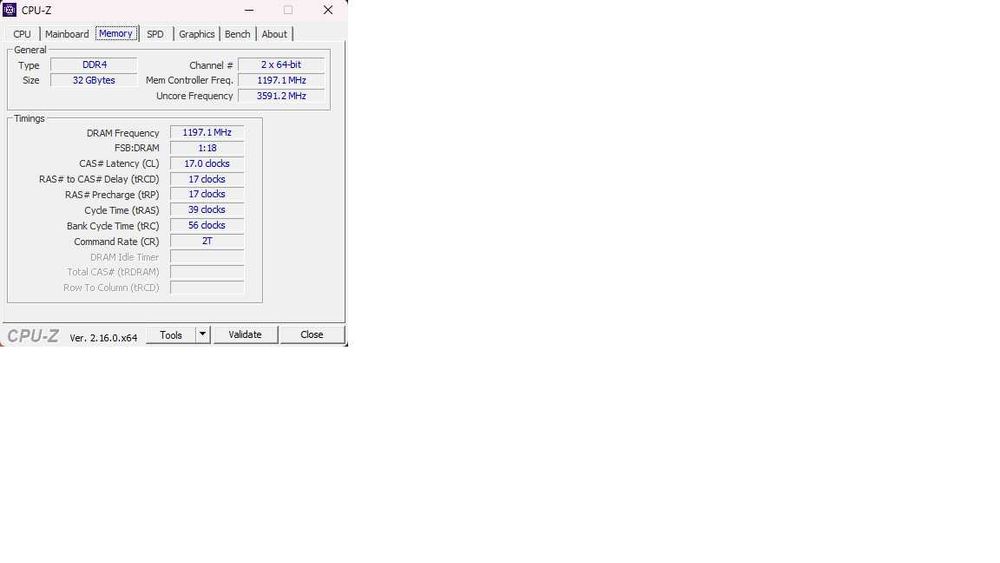Click the empty Row To Column field
Screen dimensions: 1000x563
click(207, 288)
